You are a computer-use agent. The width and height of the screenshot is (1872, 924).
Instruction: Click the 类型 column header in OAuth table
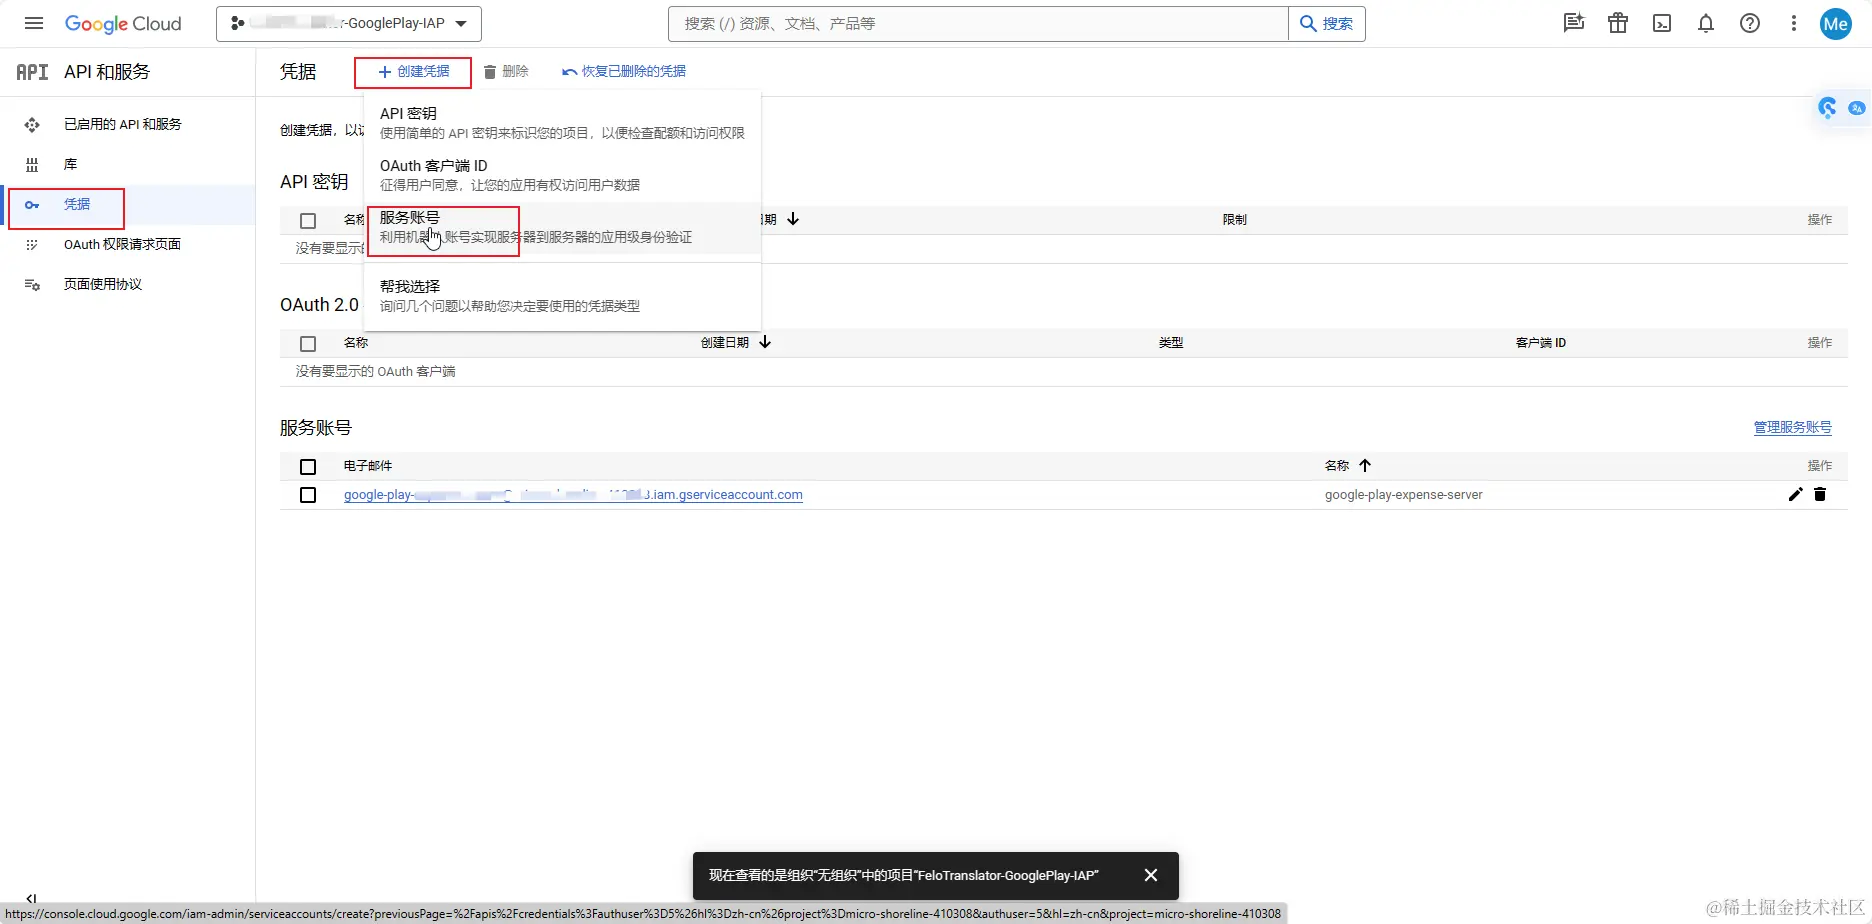(x=1171, y=343)
